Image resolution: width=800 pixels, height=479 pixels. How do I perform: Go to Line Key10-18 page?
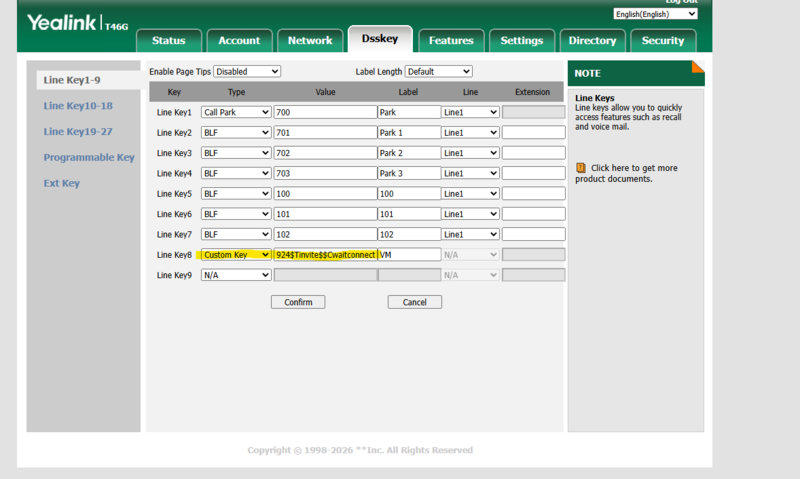coord(78,106)
